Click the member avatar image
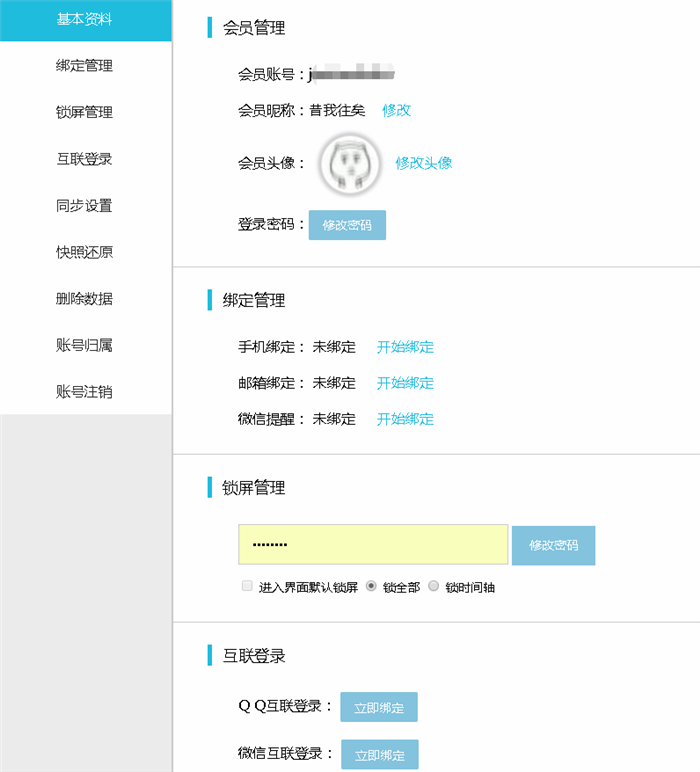The height and width of the screenshot is (772, 700). click(x=351, y=164)
